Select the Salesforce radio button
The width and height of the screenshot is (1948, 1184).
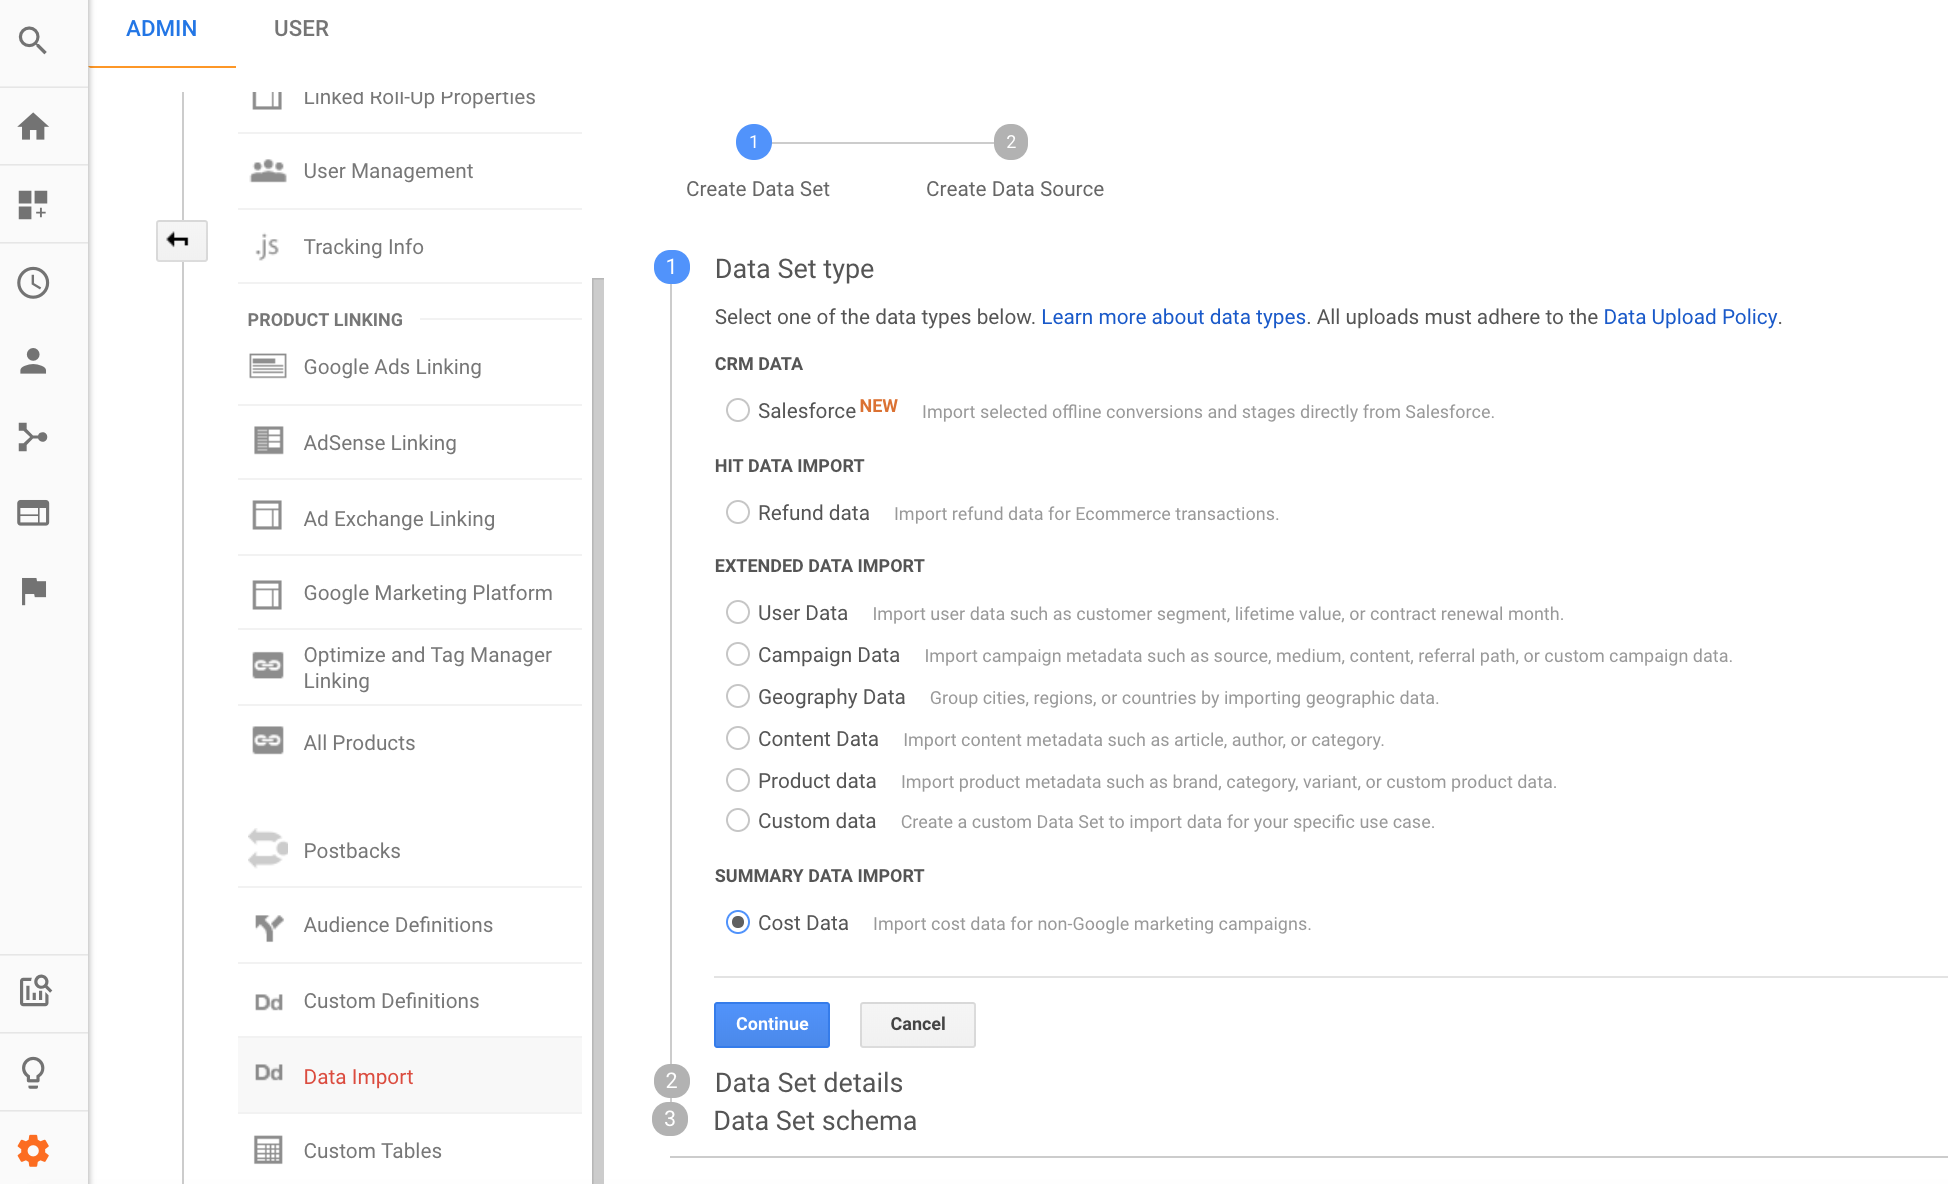click(738, 411)
